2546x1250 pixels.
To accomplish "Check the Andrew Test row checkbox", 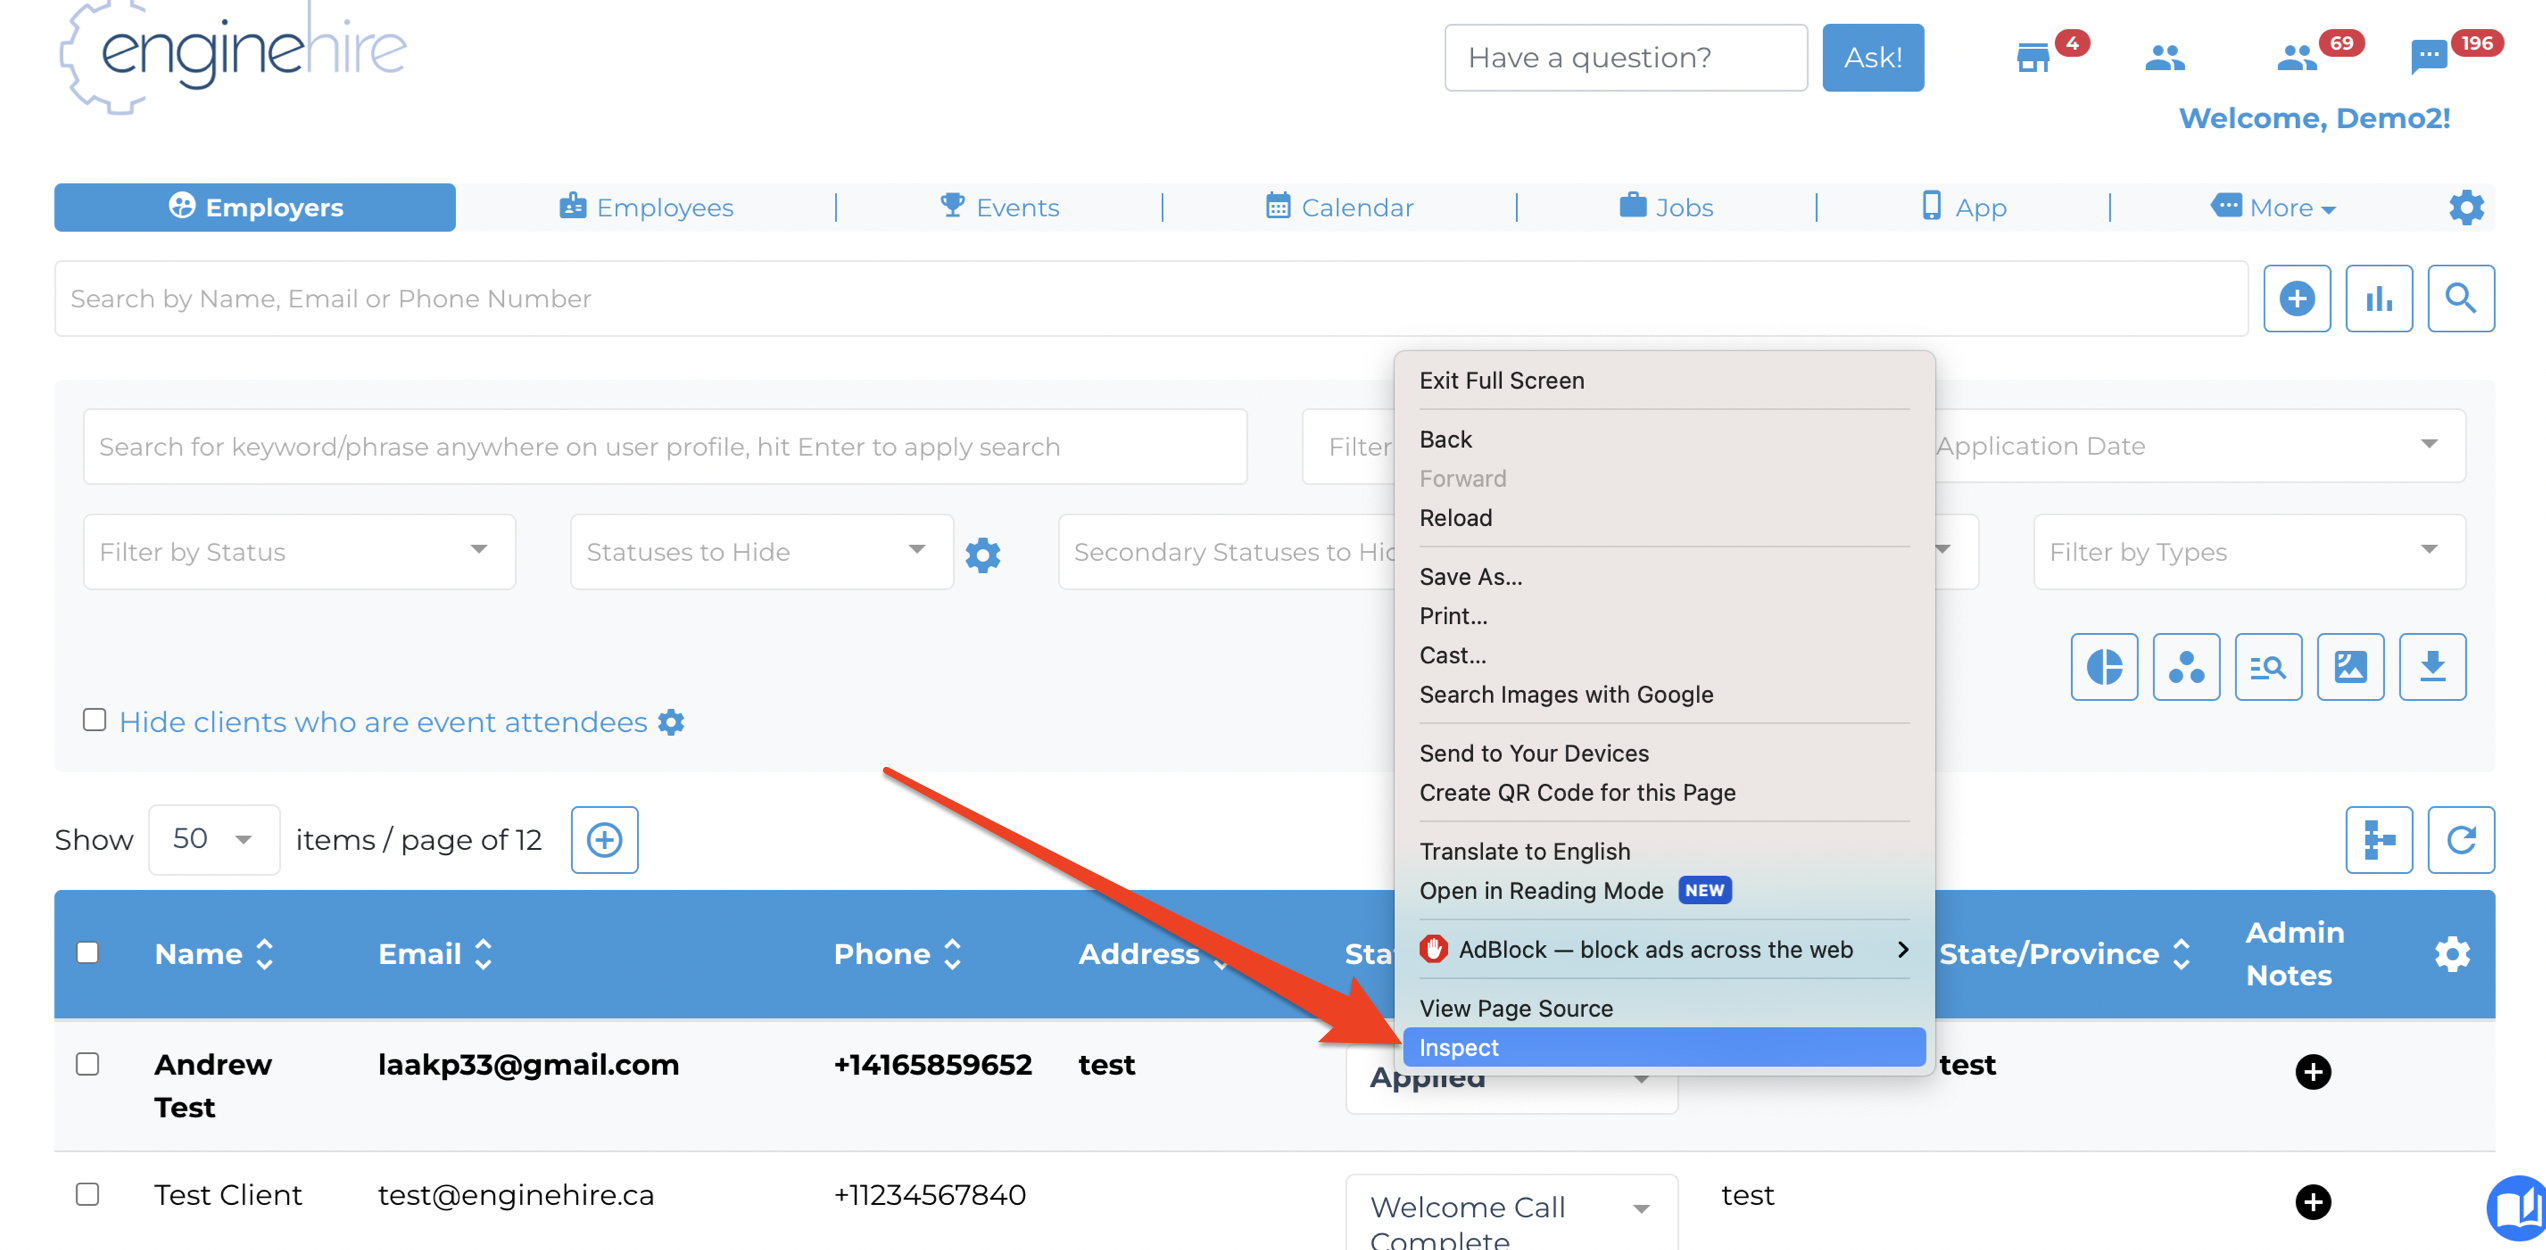I will point(88,1063).
